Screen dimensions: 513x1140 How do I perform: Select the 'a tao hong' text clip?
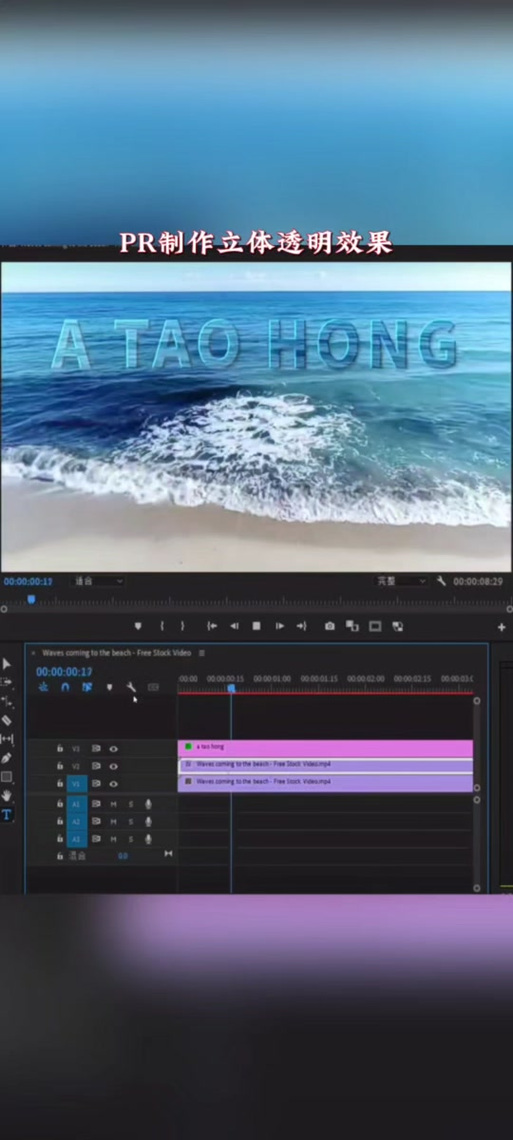[x=326, y=748]
